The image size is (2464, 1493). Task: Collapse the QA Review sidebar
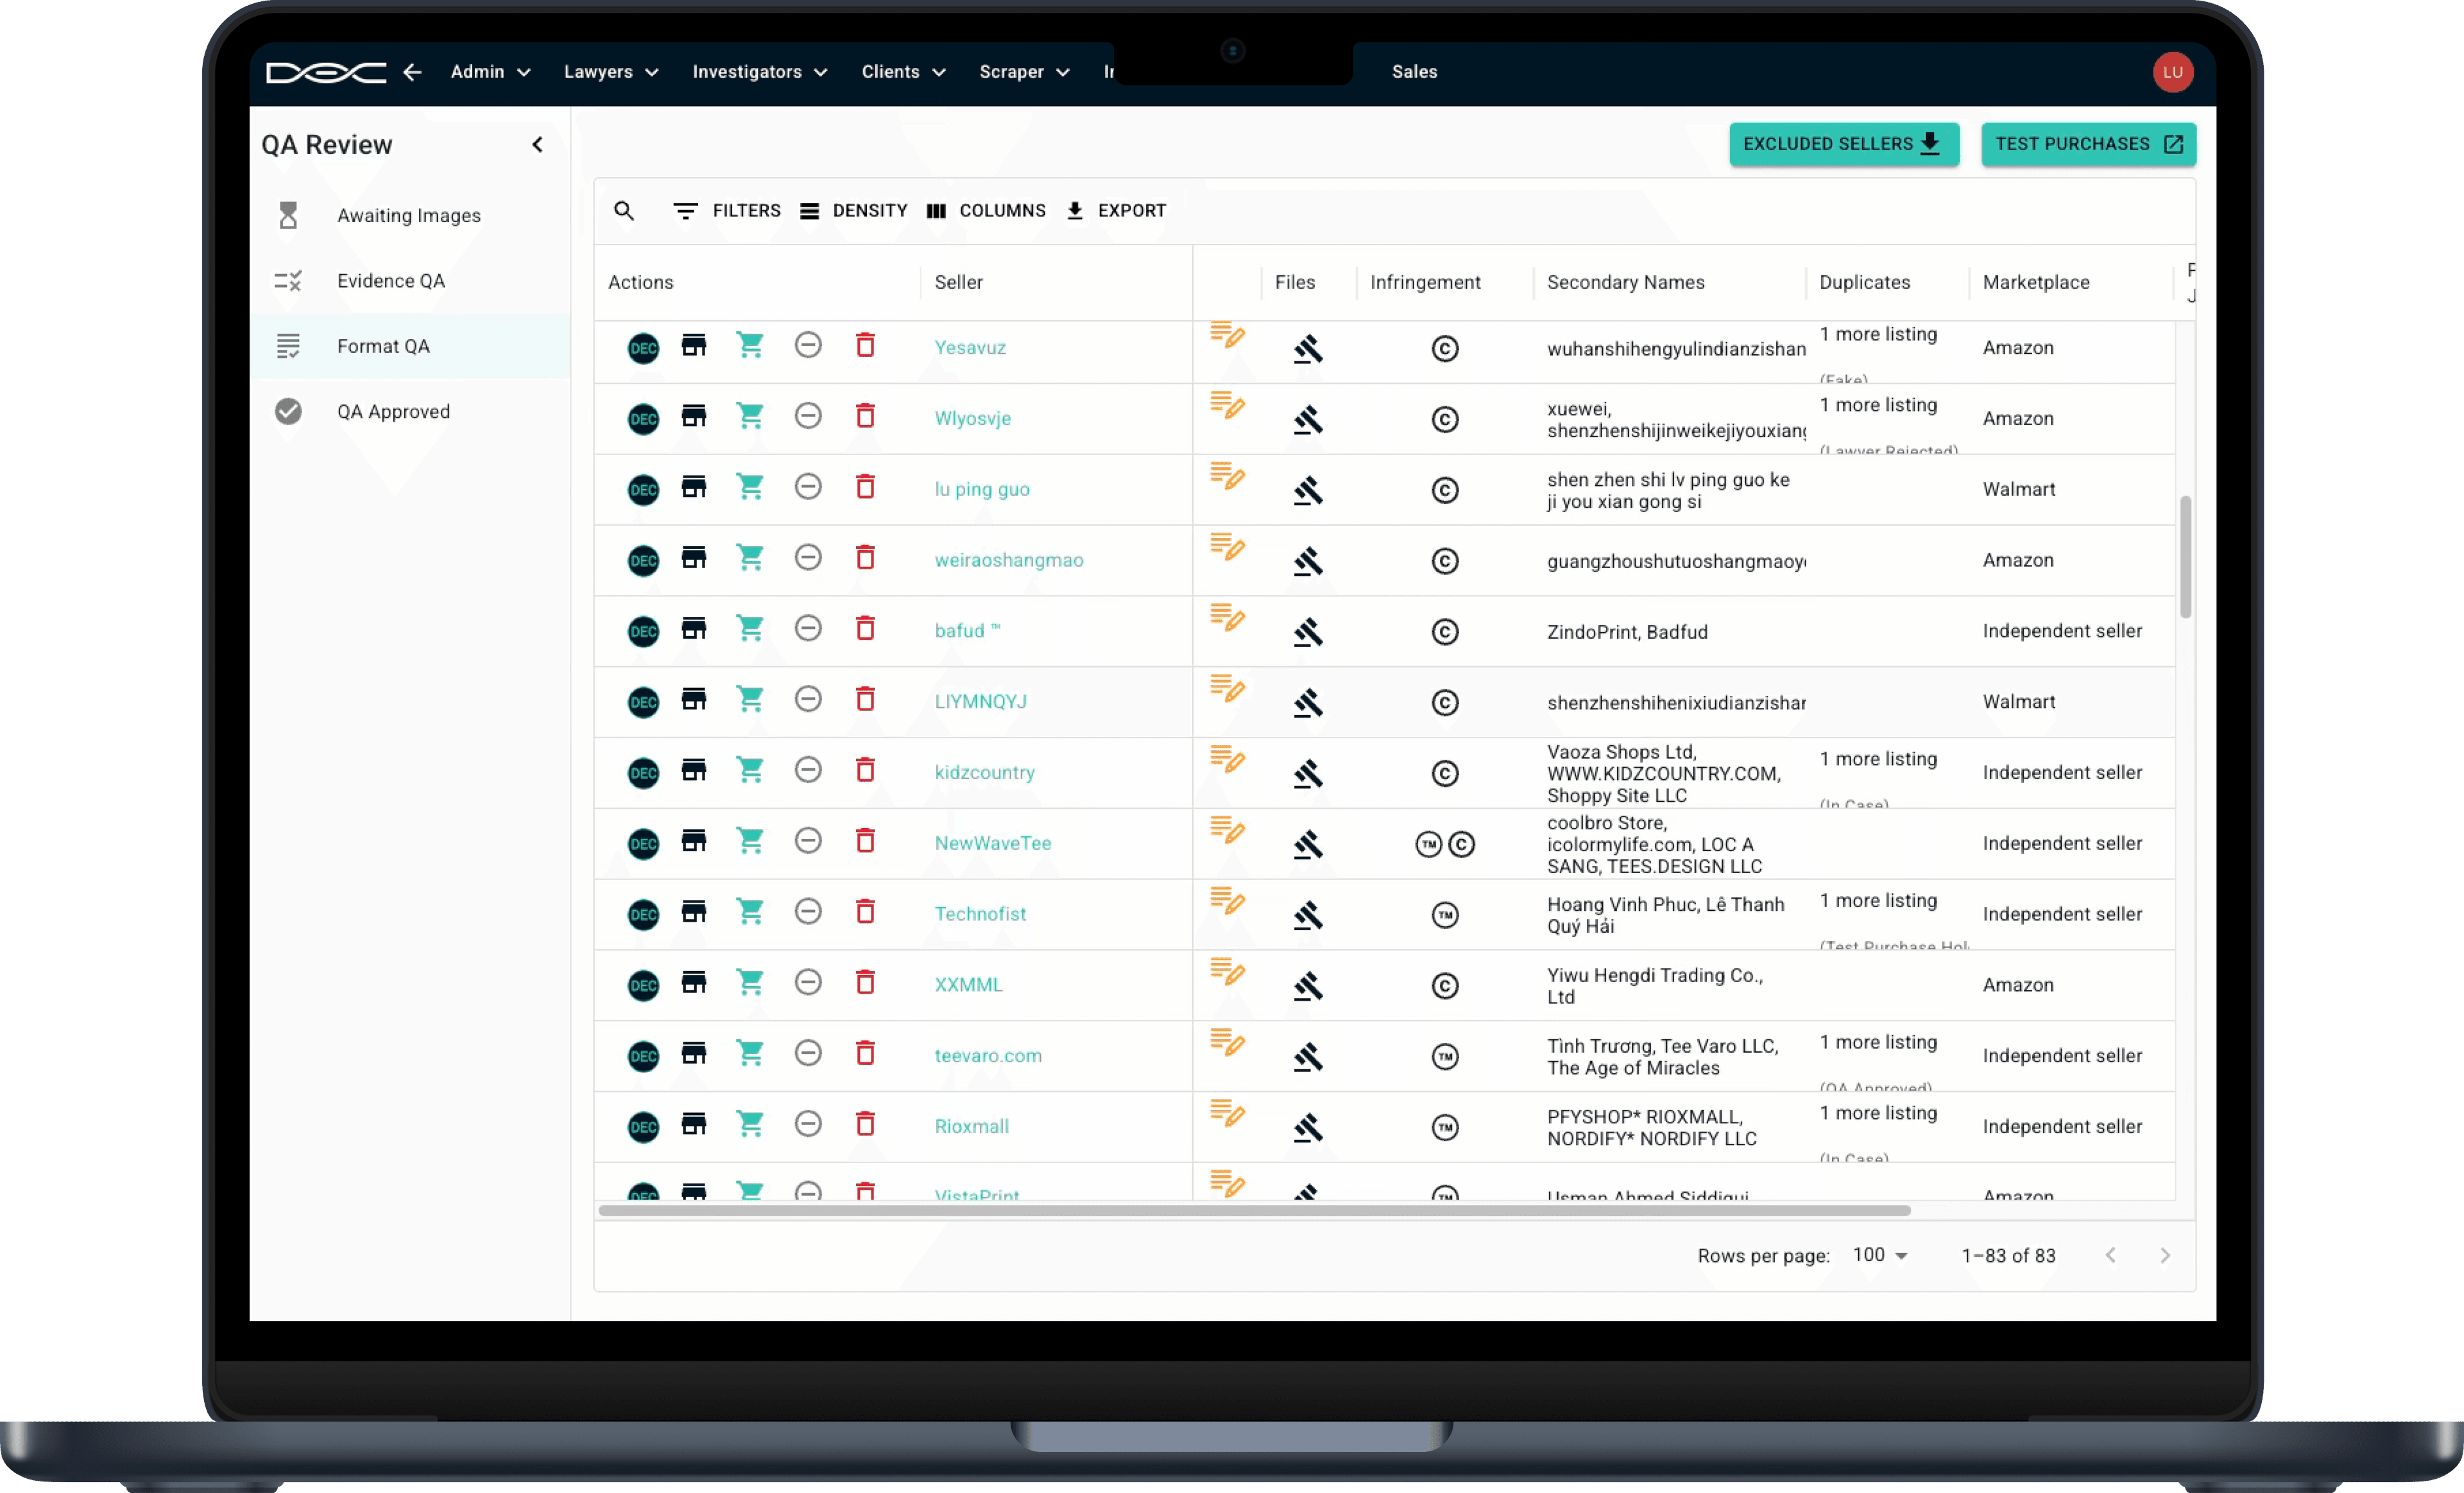[x=538, y=145]
